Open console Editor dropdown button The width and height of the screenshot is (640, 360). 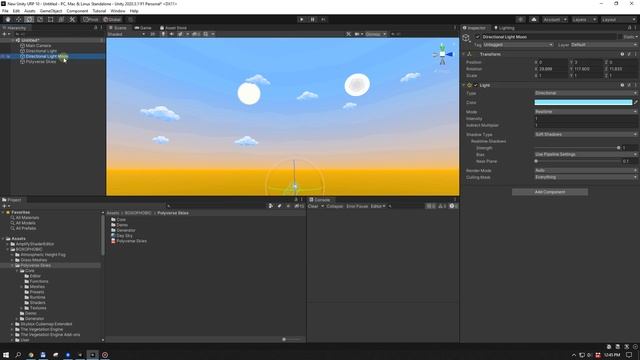coord(378,207)
